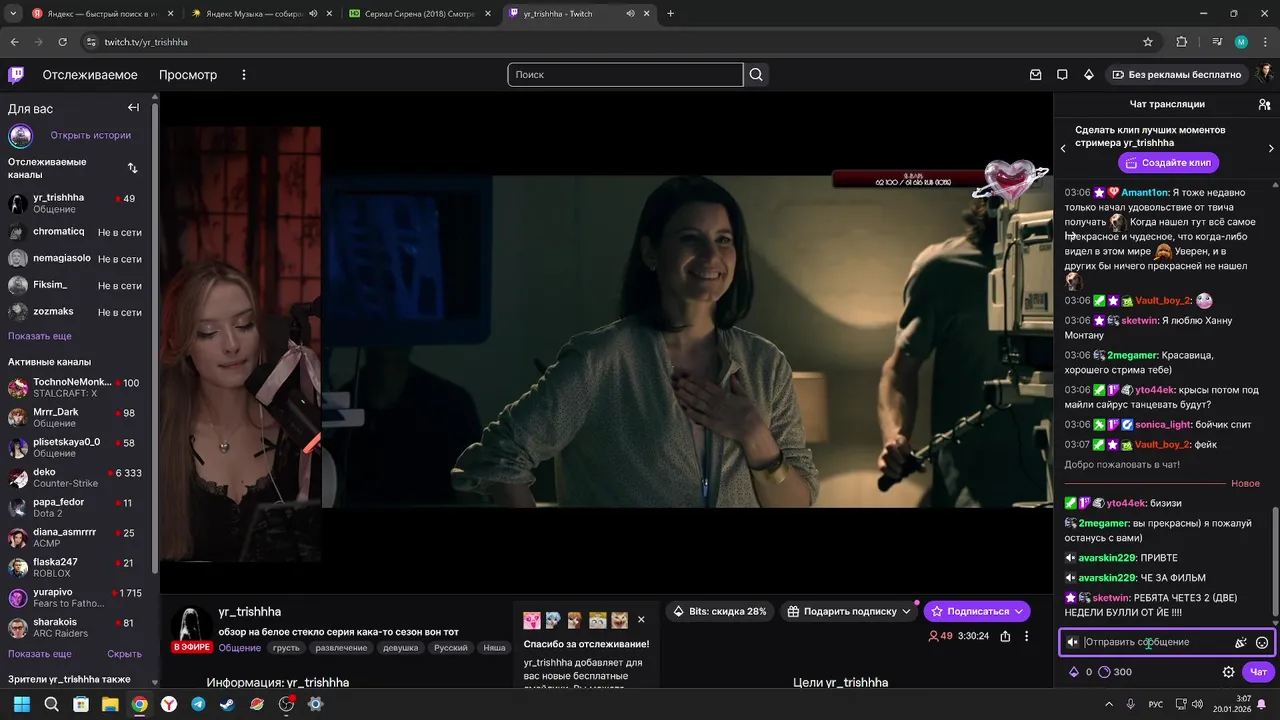Toggle microphone in the system tray

[1131, 704]
